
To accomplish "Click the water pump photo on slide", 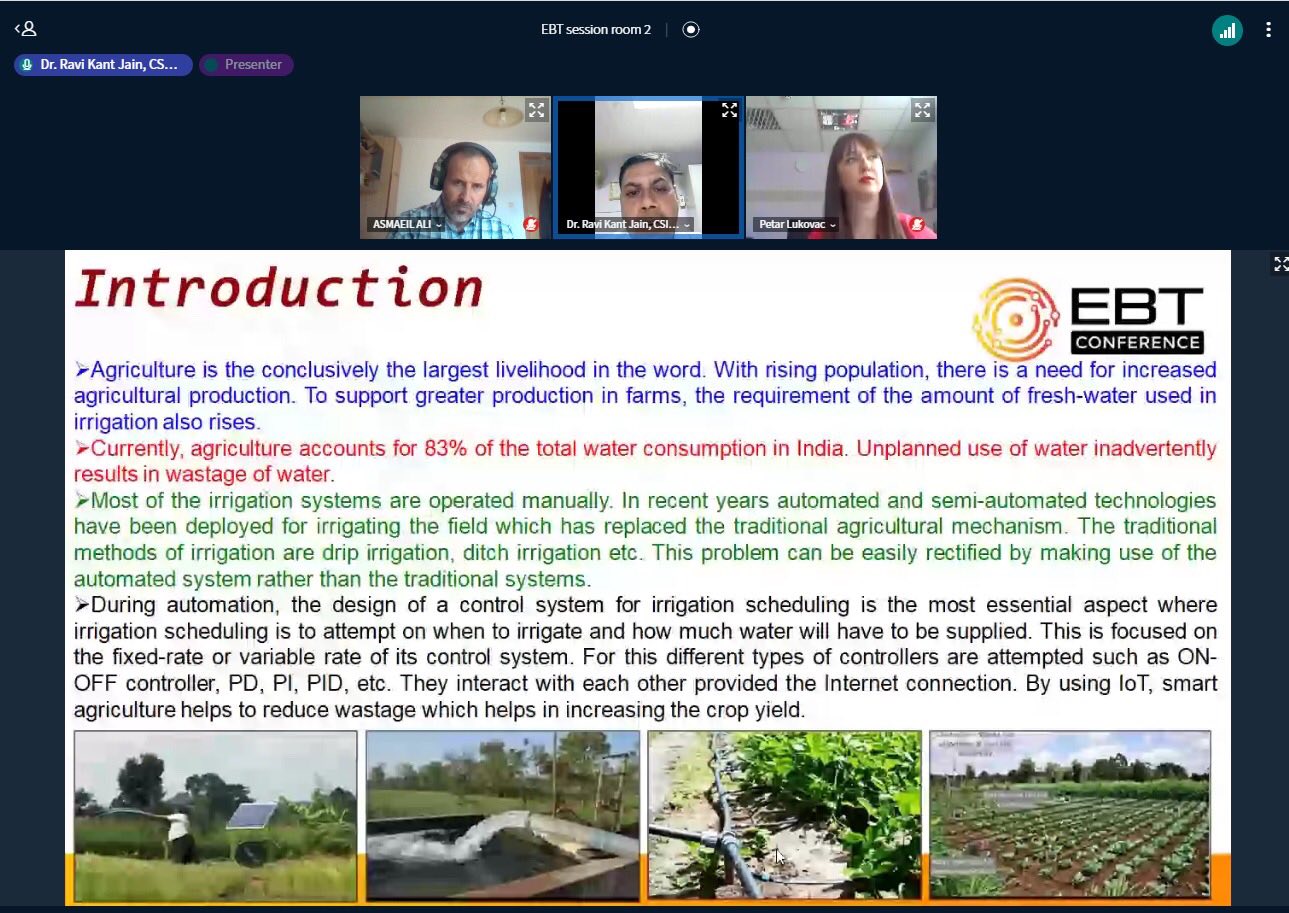I will [502, 815].
